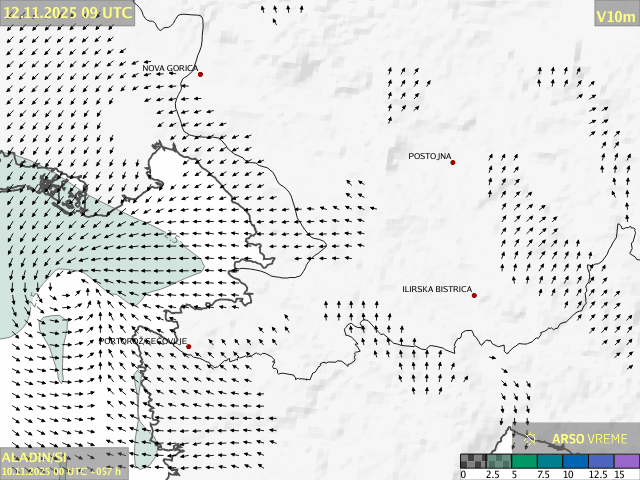Click the NOVA GORICA city label
Screen dimensions: 640x480
tap(170, 68)
